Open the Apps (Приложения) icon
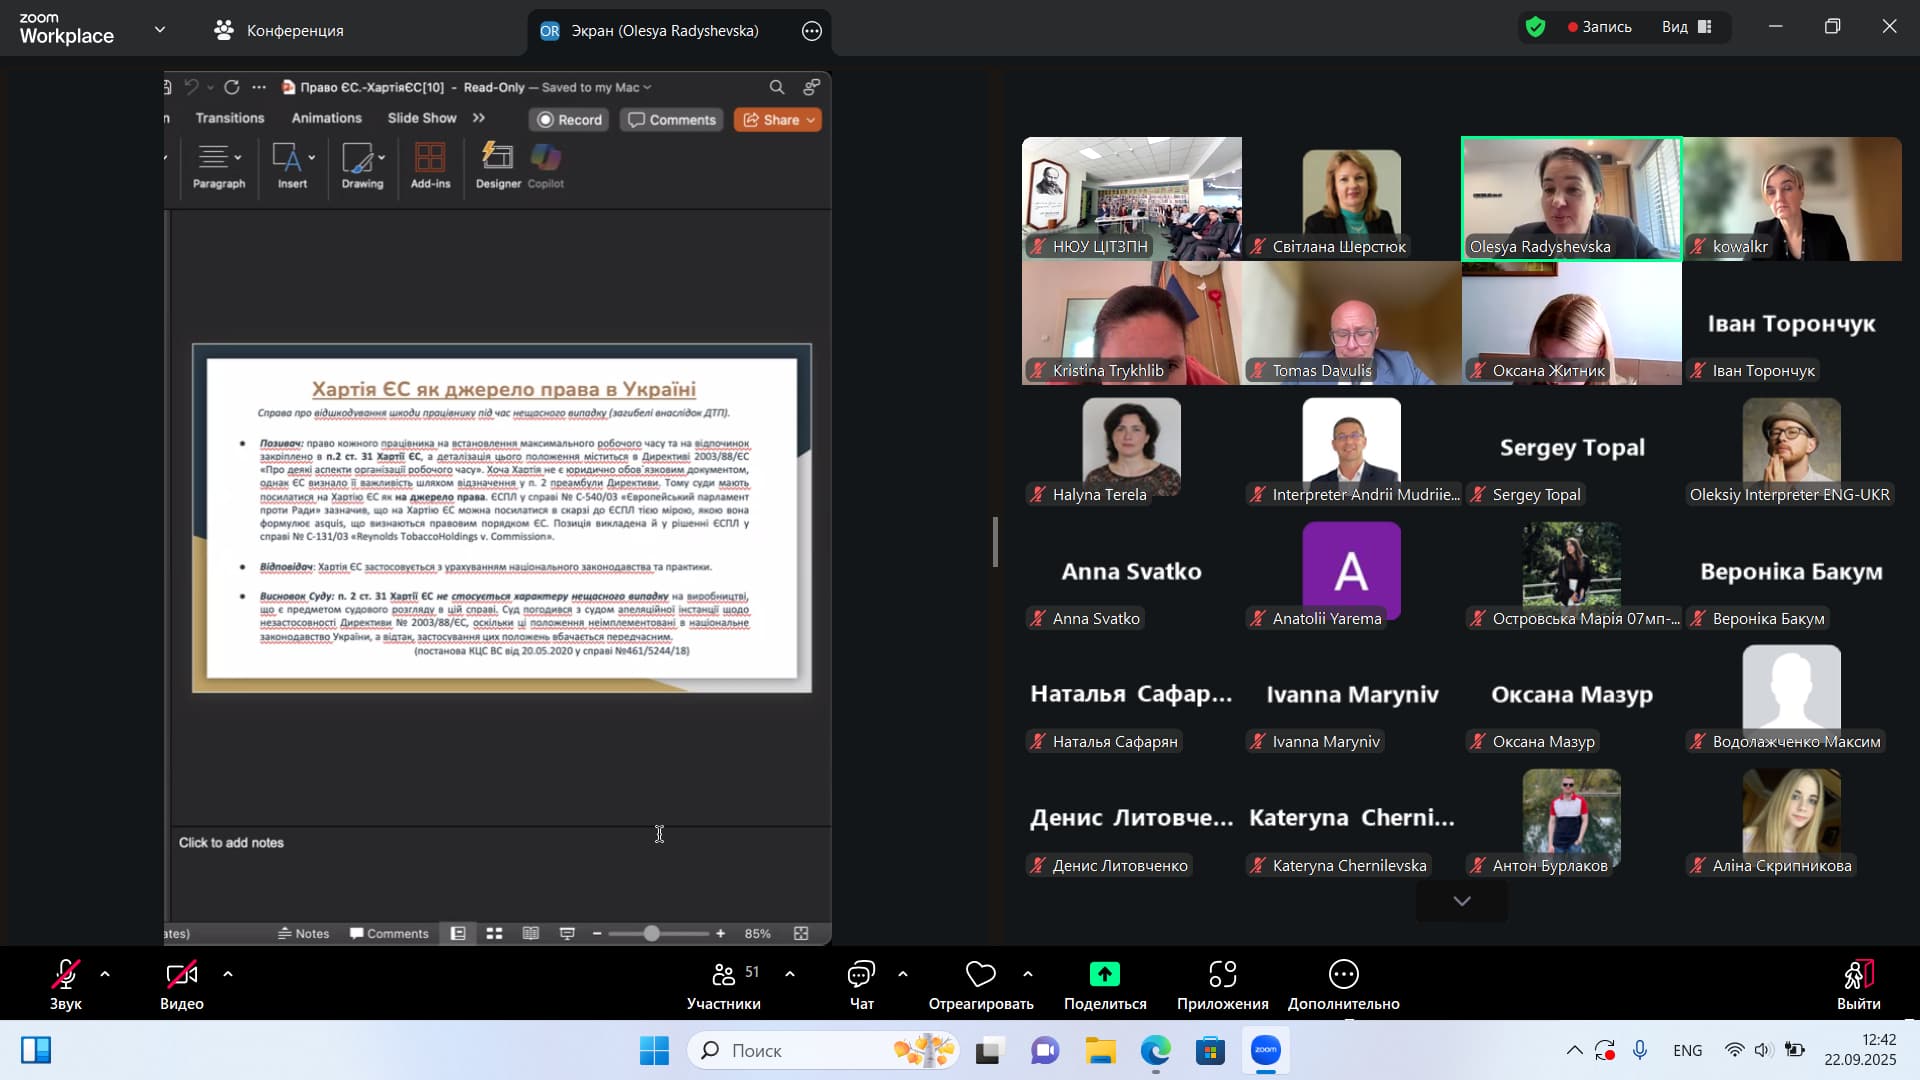Screen dimensions: 1920x1080 point(1222,974)
